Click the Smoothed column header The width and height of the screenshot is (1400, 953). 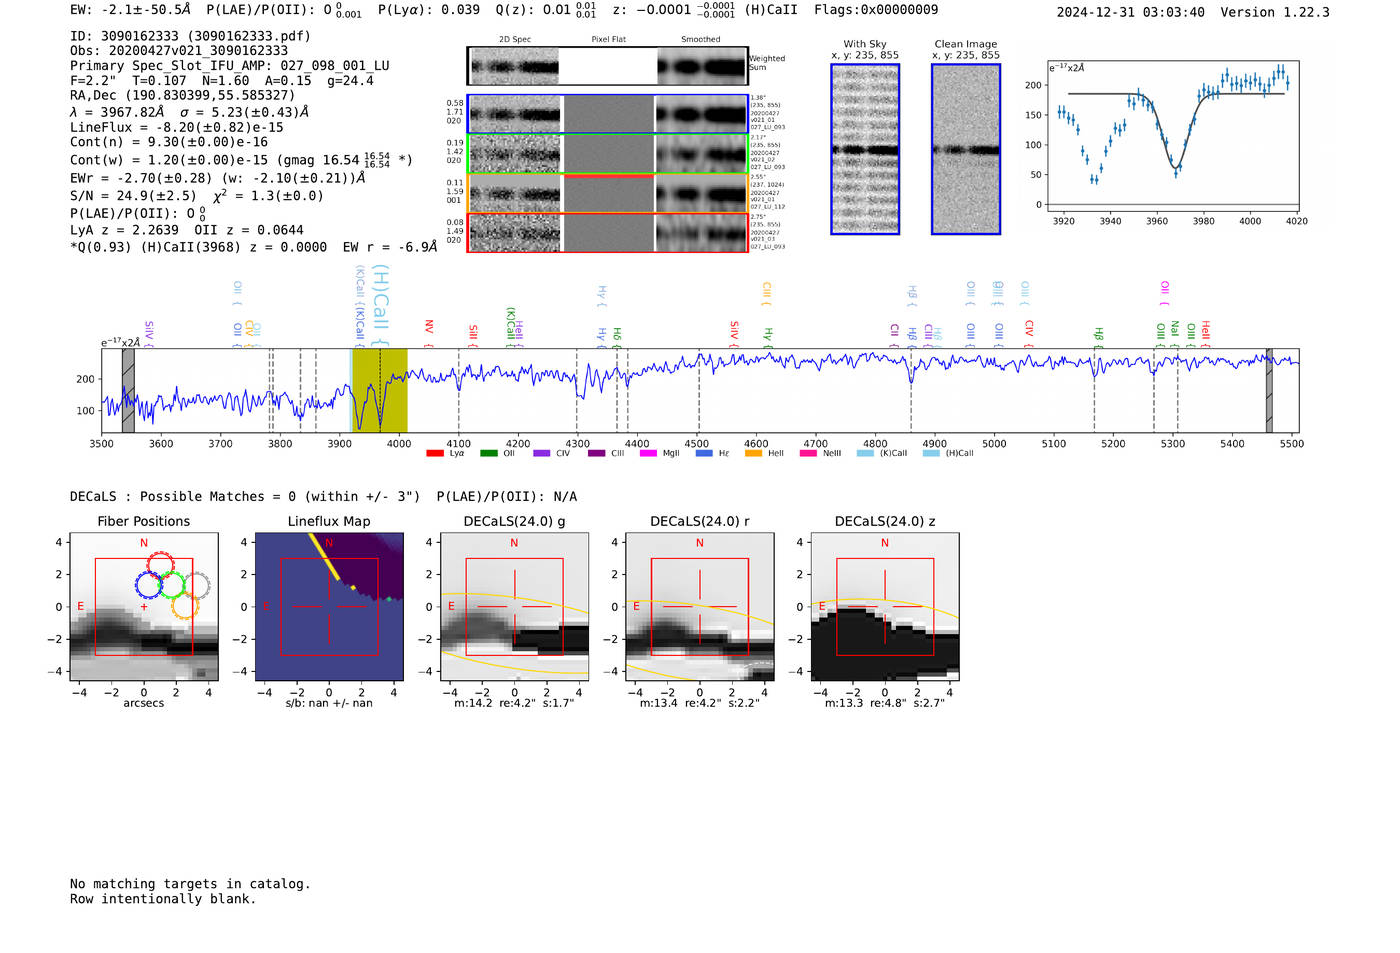pos(701,40)
